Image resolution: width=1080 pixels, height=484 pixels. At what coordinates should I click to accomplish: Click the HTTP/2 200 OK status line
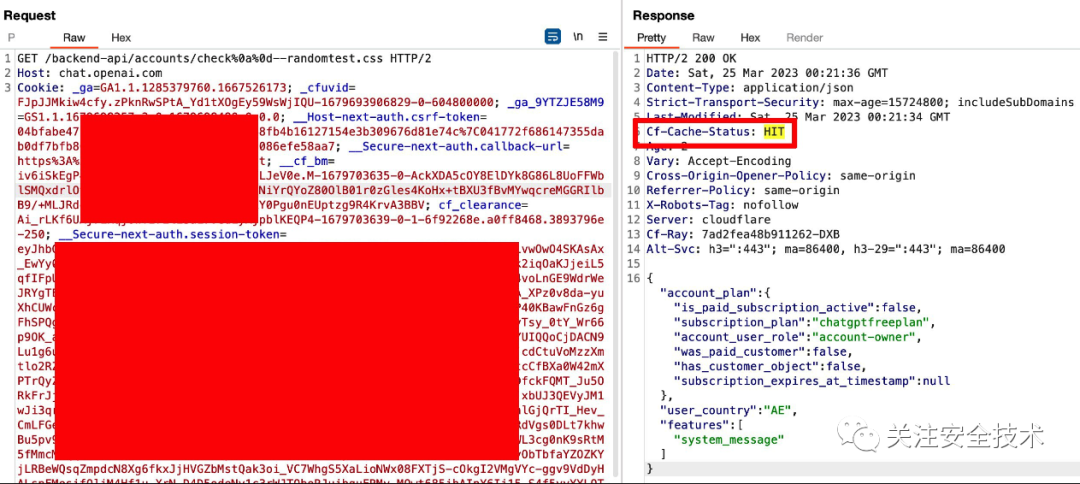pos(691,59)
